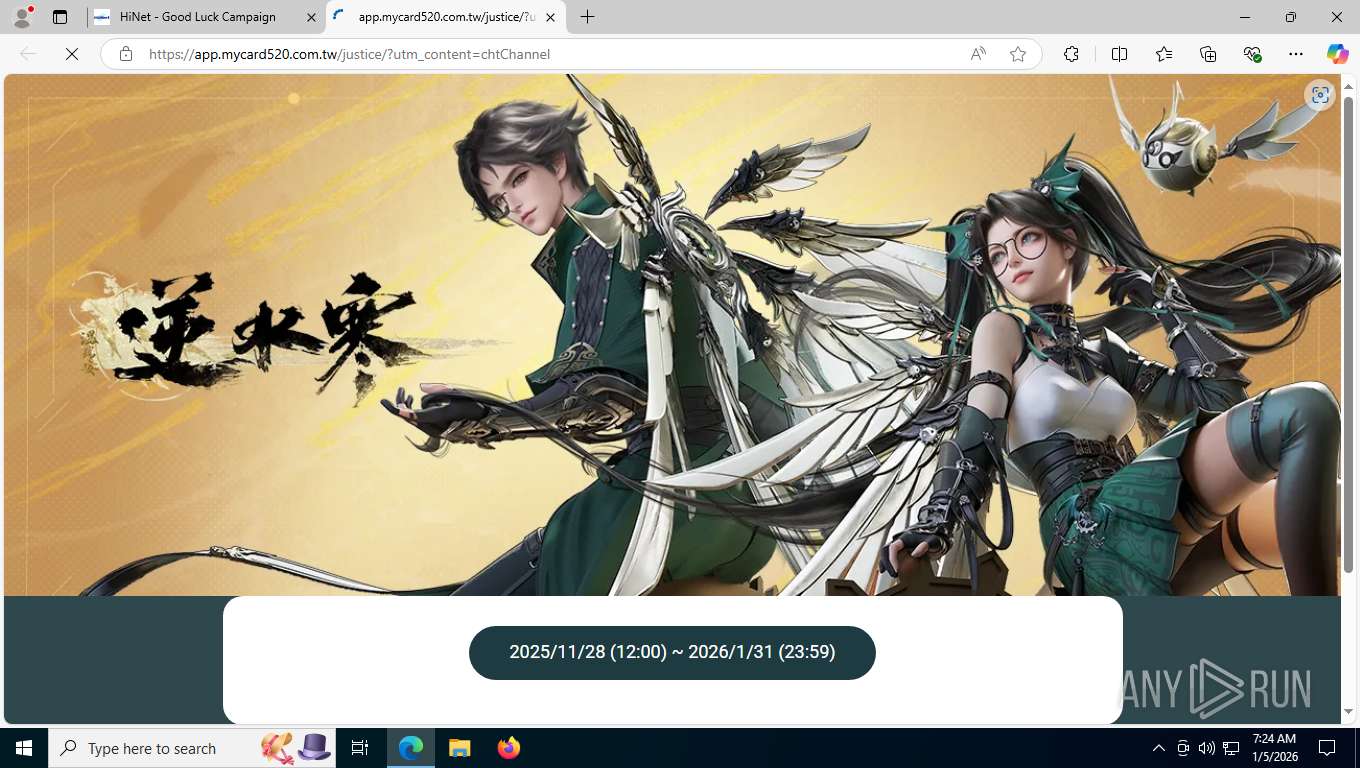Click the visual search image icon
The image size is (1360, 768).
[x=1320, y=95]
